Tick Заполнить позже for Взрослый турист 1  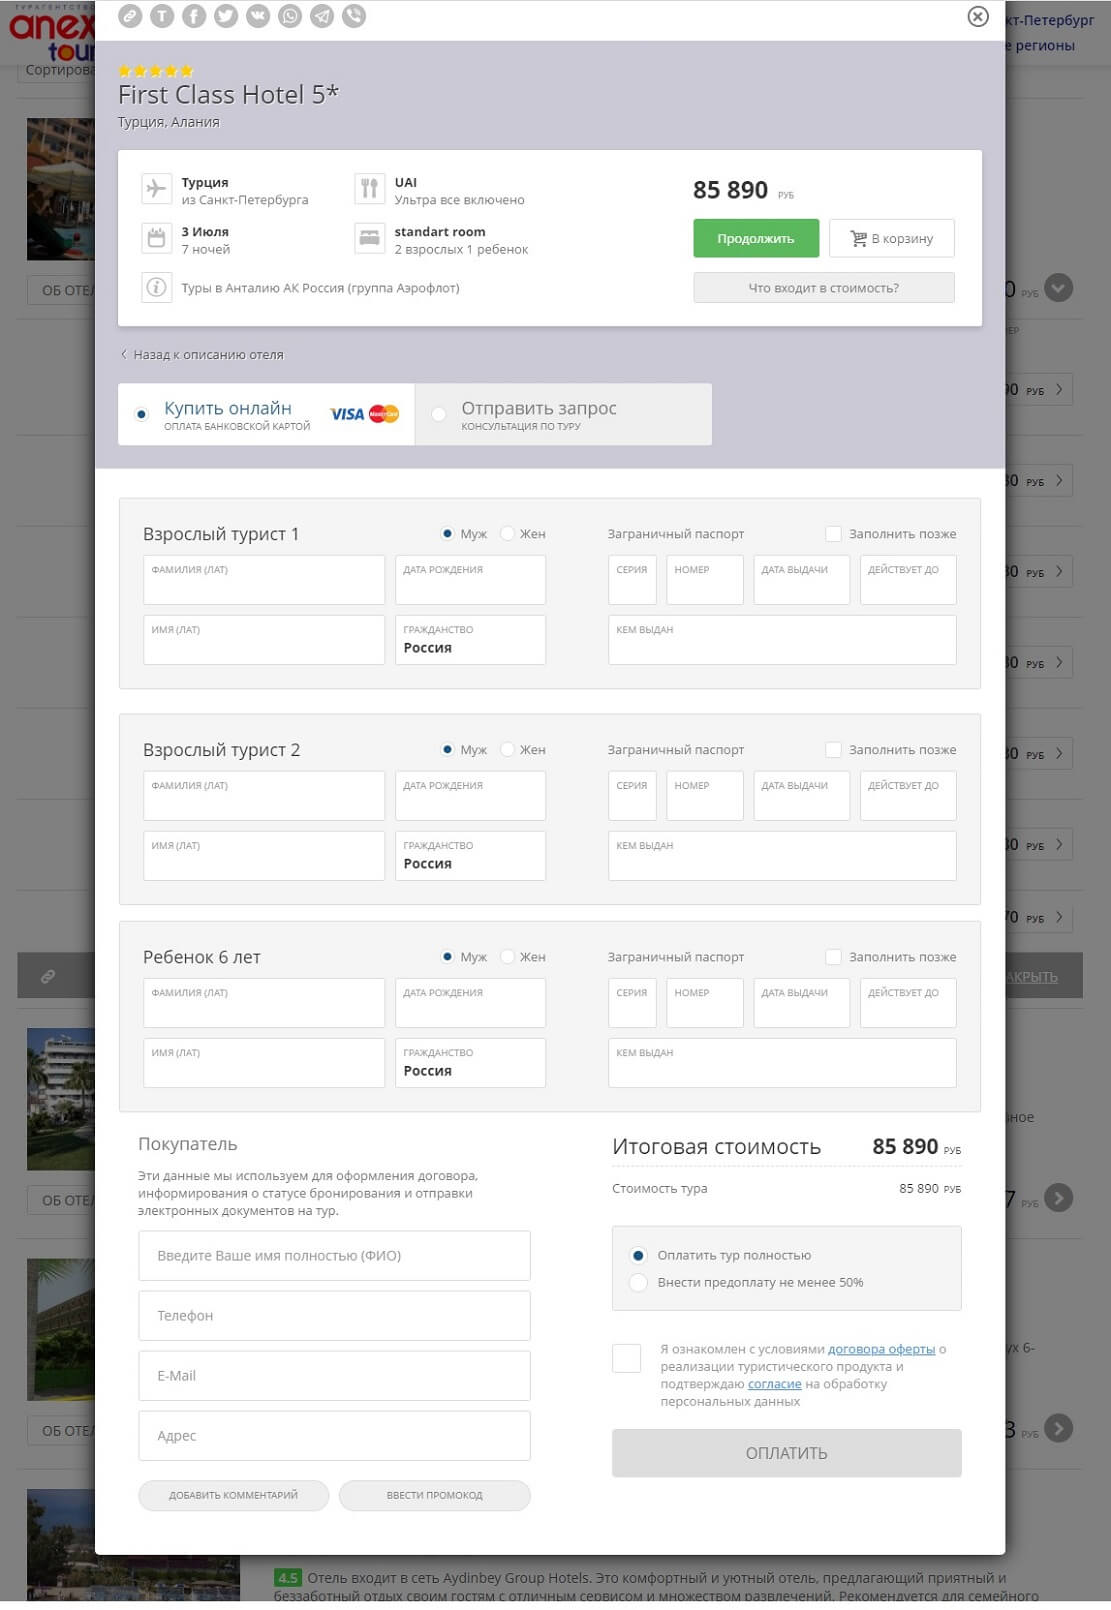833,534
